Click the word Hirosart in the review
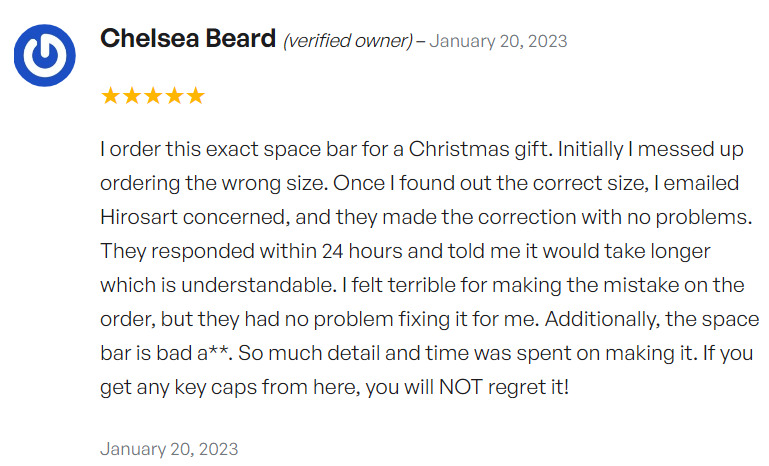The height and width of the screenshot is (466, 769). 139,217
